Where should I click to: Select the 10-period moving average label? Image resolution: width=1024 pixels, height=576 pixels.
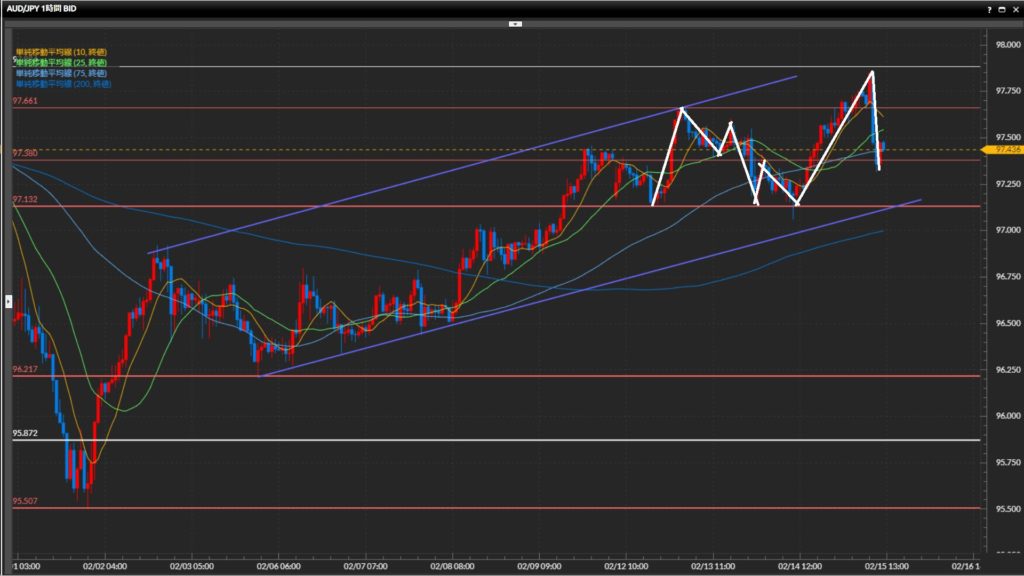(61, 51)
